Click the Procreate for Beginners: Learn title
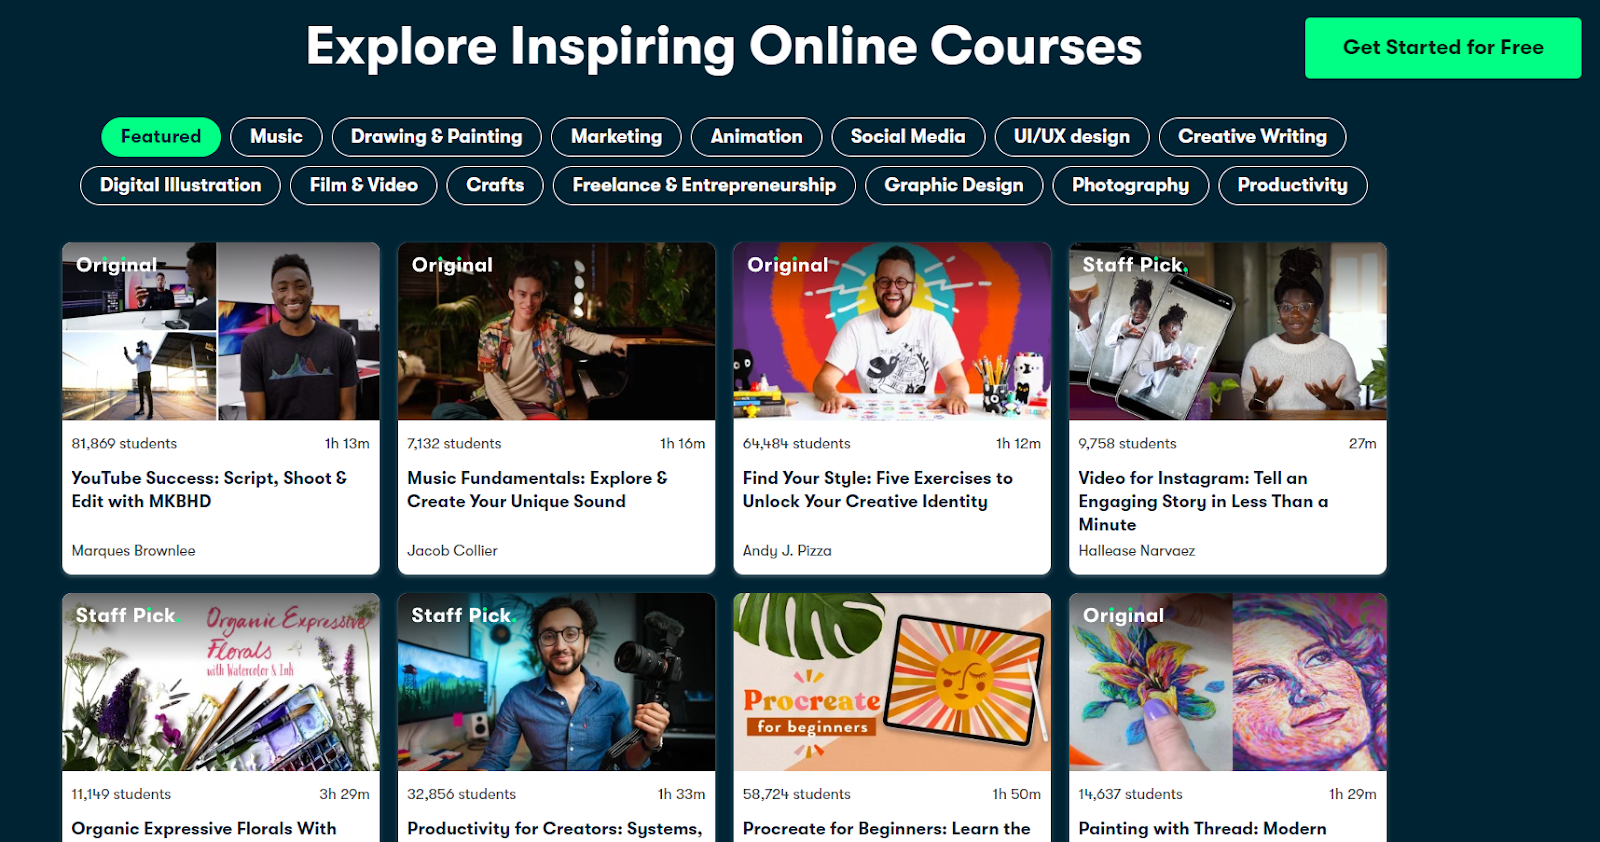1600x842 pixels. point(886,829)
